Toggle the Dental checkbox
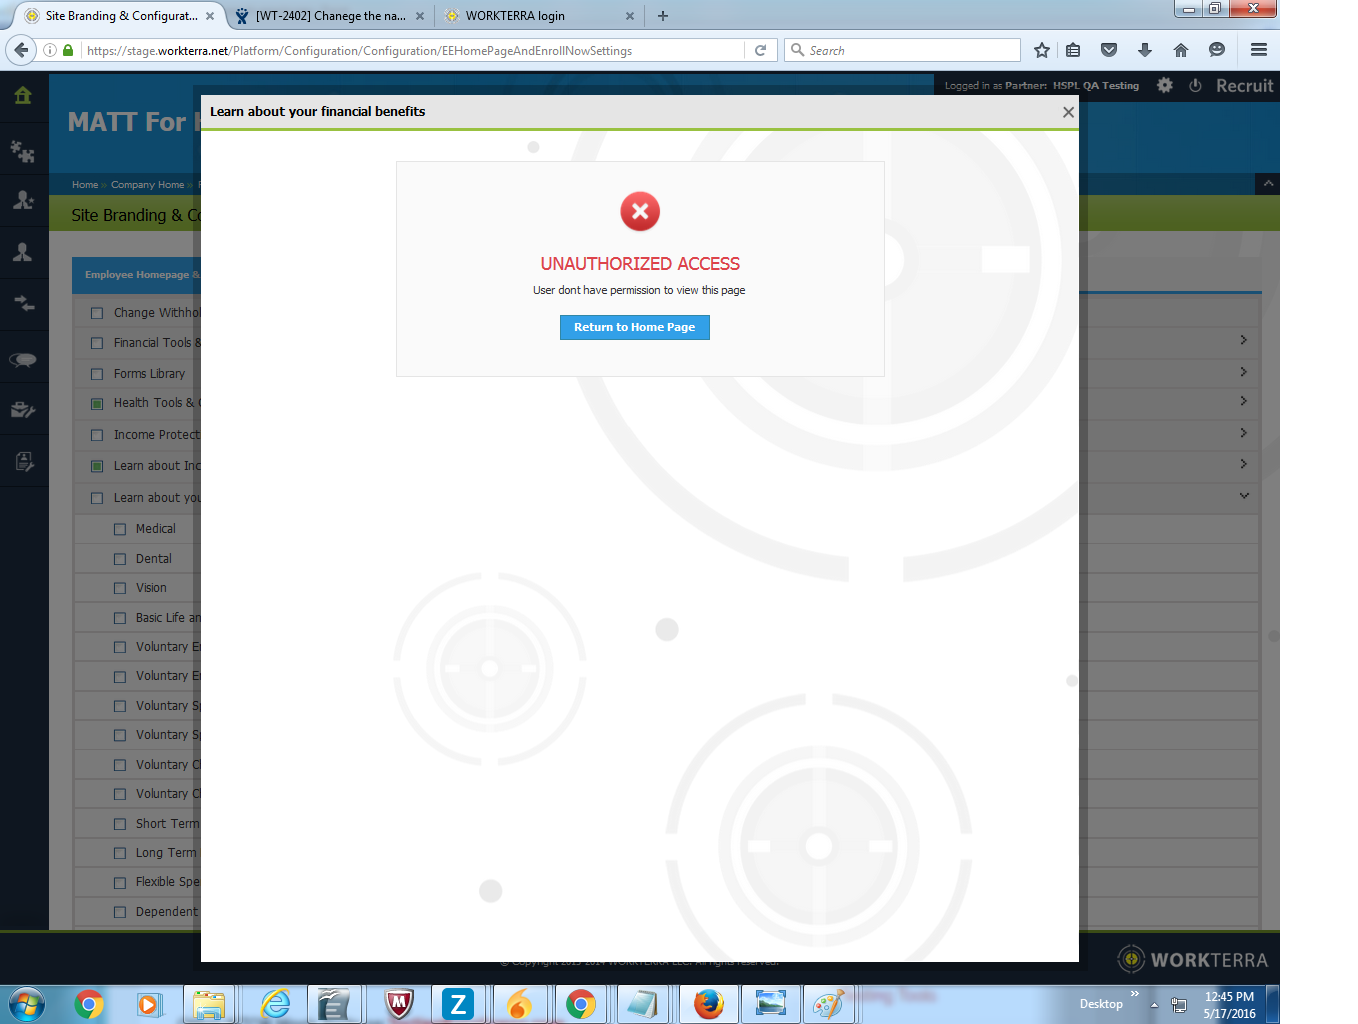The image size is (1358, 1024). (120, 559)
